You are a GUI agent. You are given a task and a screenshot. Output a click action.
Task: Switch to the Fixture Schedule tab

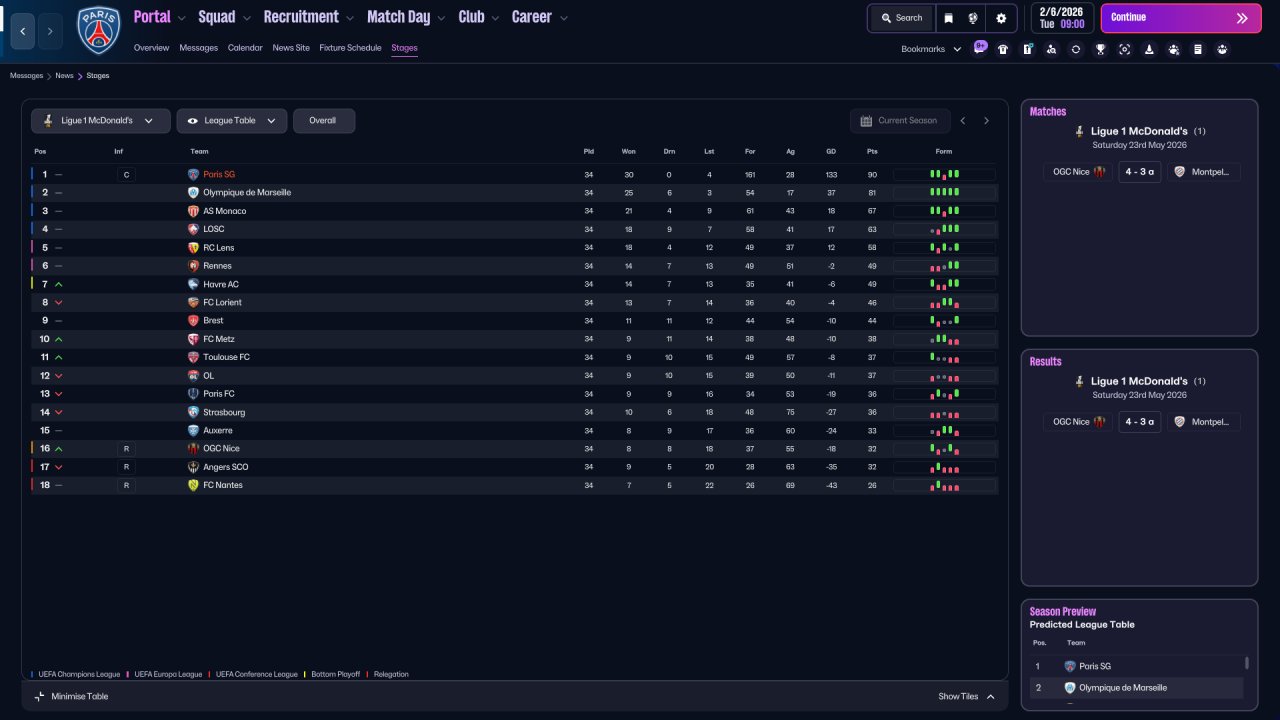350,48
